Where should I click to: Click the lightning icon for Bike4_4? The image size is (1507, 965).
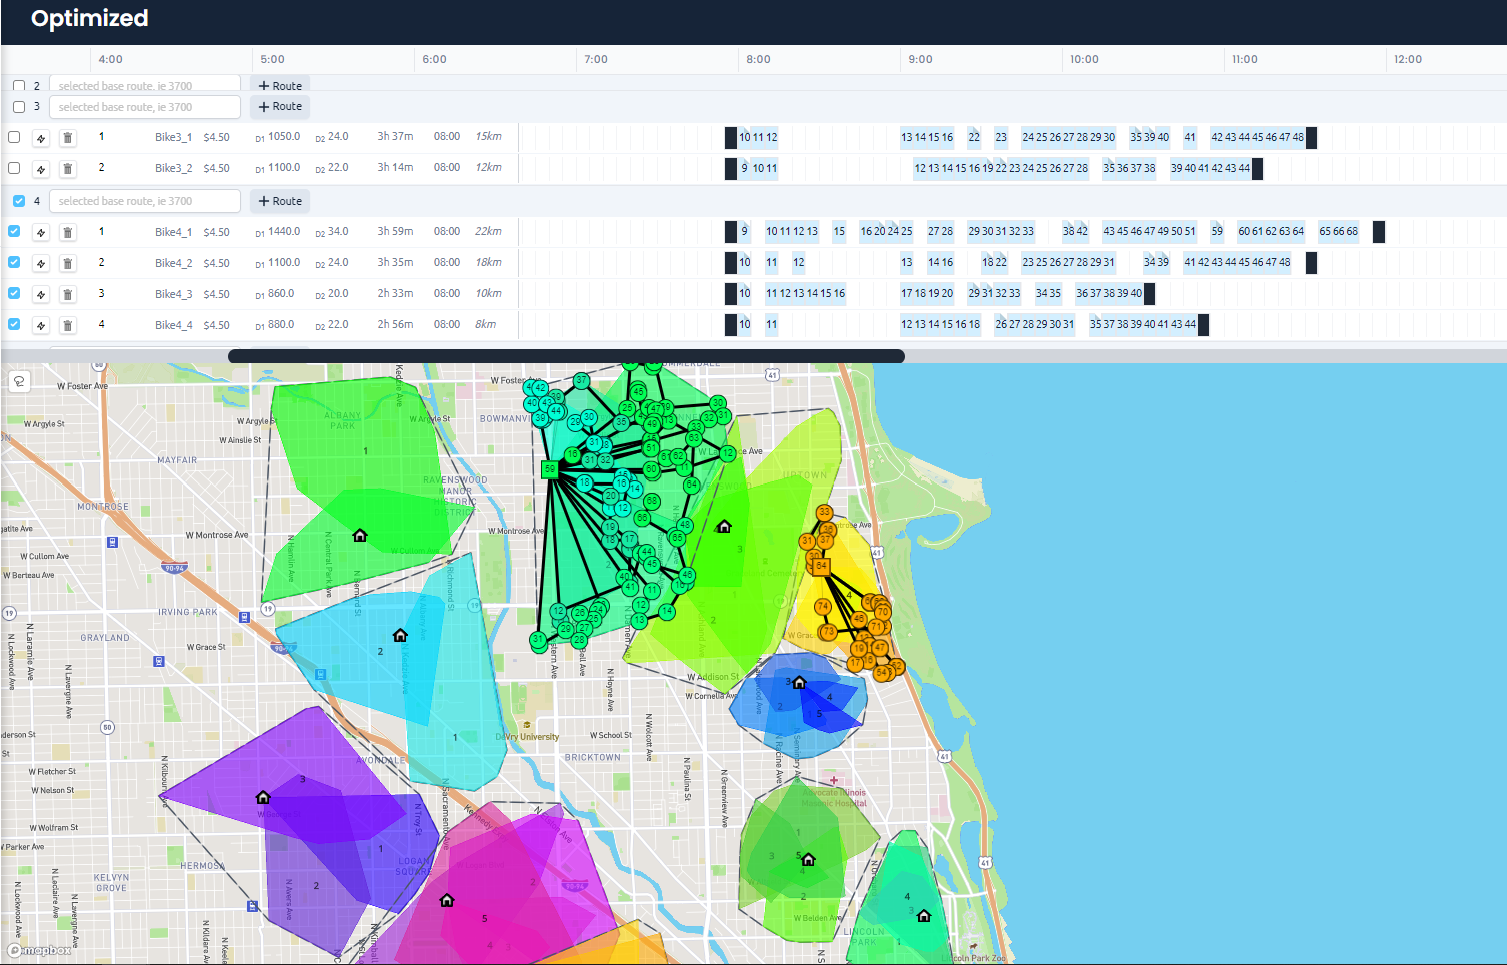click(x=41, y=326)
